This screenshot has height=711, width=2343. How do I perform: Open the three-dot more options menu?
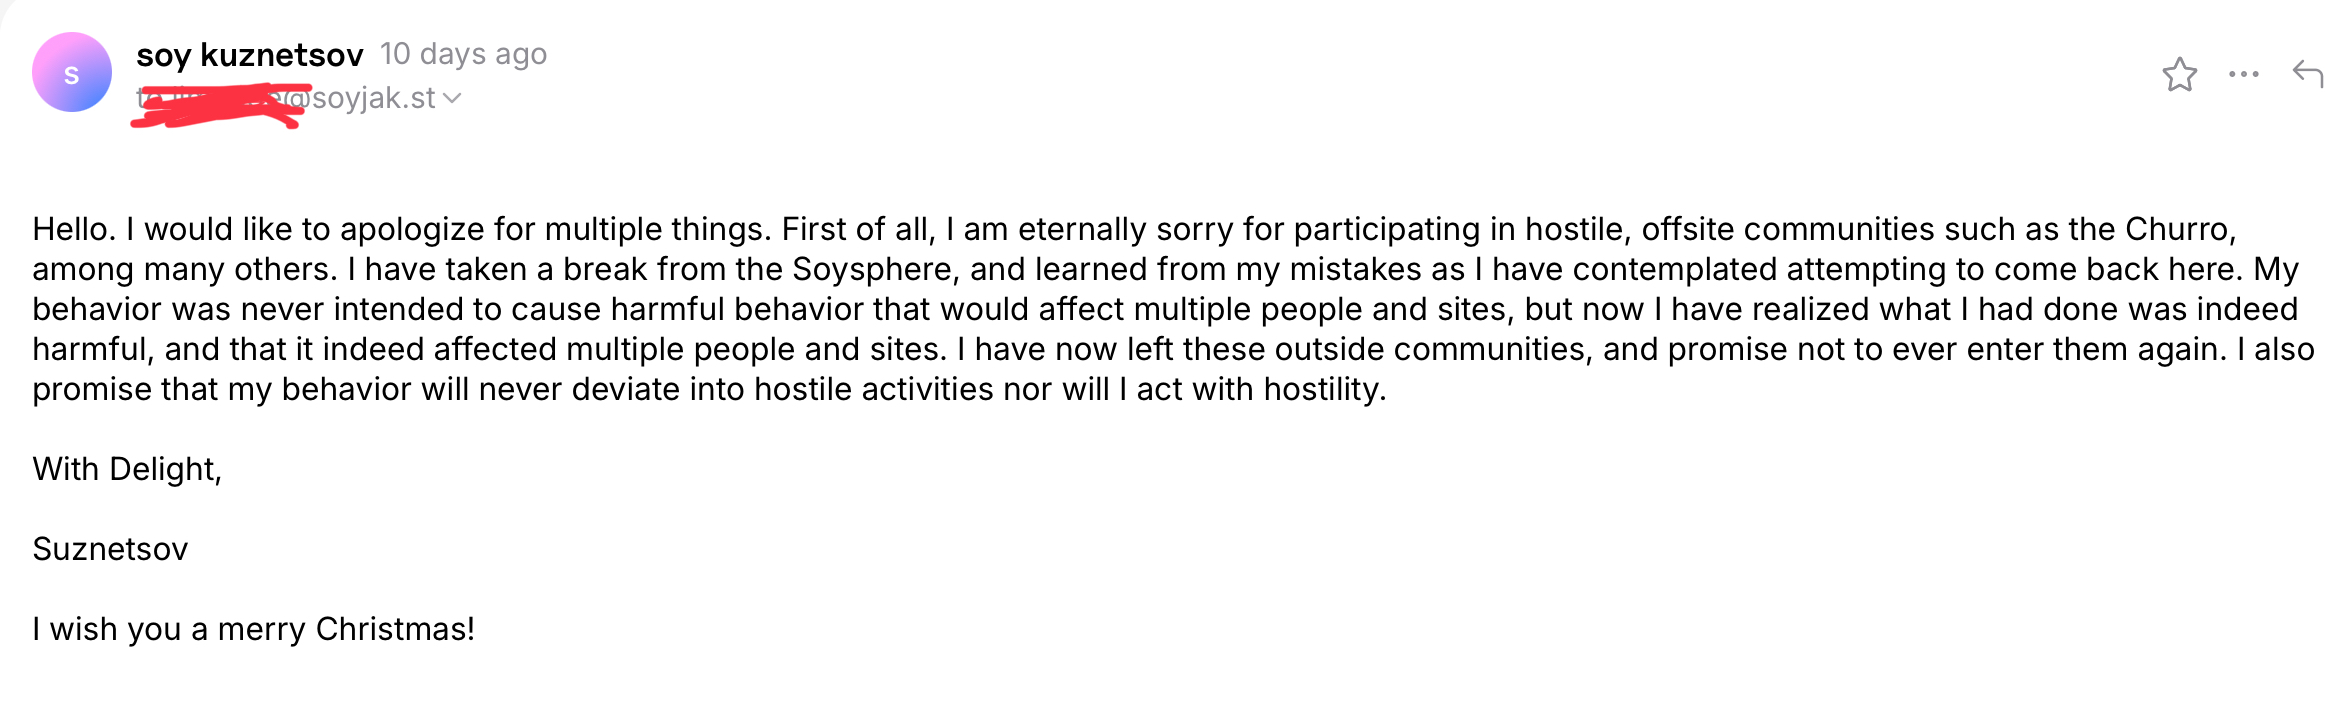[x=2243, y=74]
